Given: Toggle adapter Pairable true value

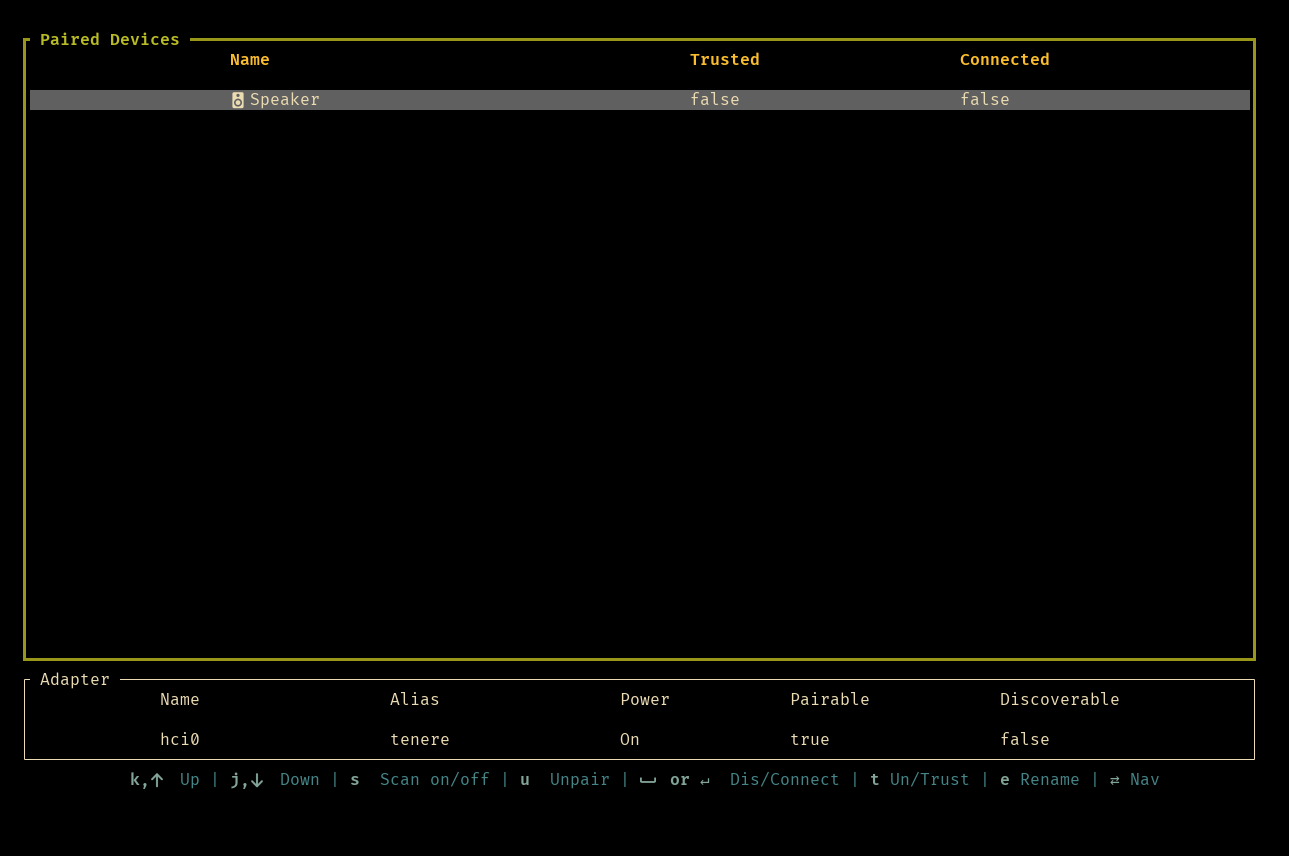Looking at the screenshot, I should click(x=809, y=740).
